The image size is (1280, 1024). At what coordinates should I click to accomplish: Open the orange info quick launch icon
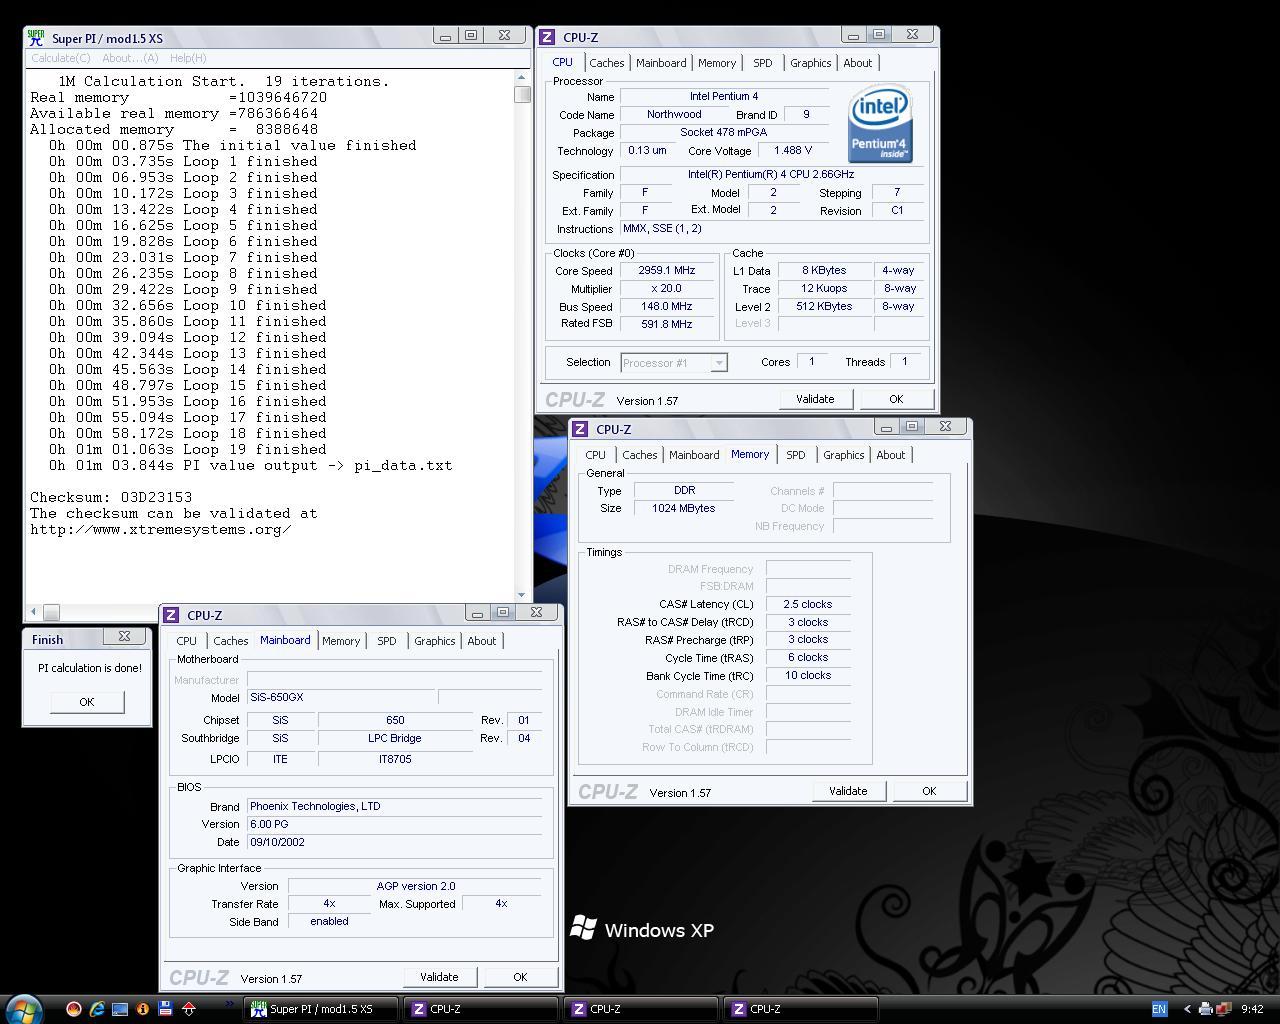142,1009
